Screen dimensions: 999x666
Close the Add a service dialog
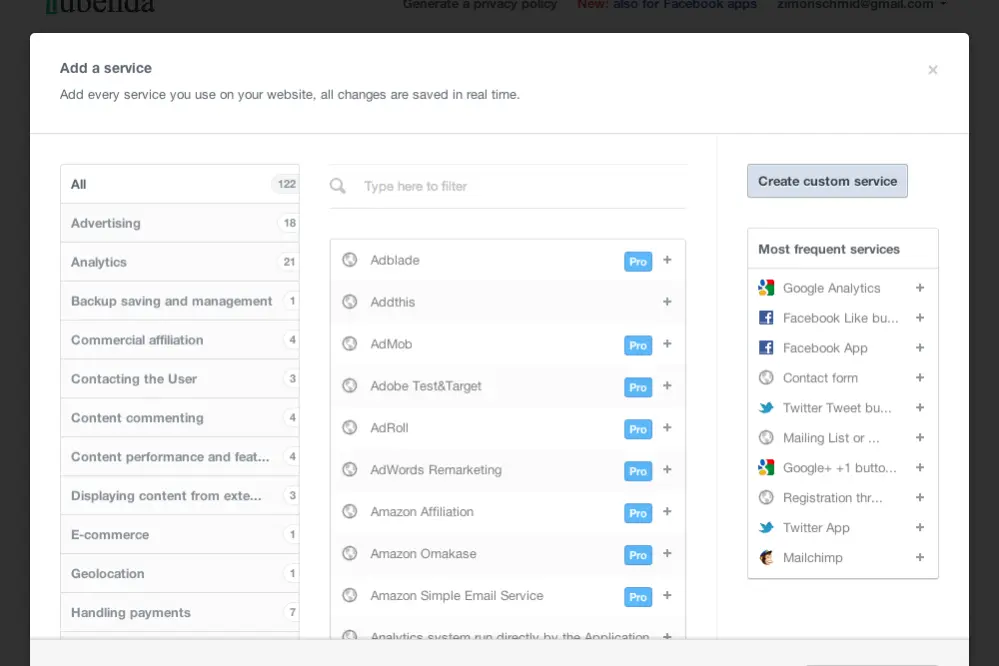932,70
